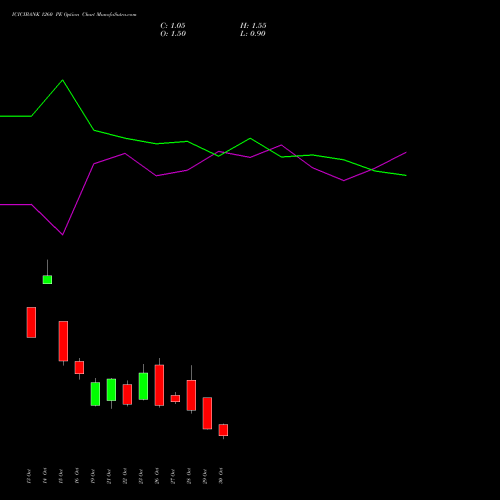This screenshot has width=500, height=500.
Task: Click the tall red candle above 26 Oct
Action: (159, 385)
